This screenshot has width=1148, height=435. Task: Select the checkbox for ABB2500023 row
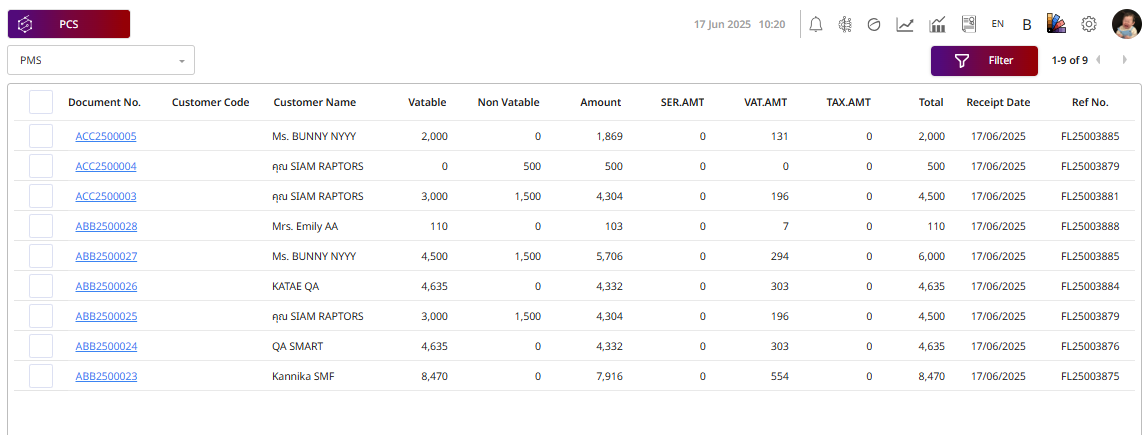[x=41, y=376]
